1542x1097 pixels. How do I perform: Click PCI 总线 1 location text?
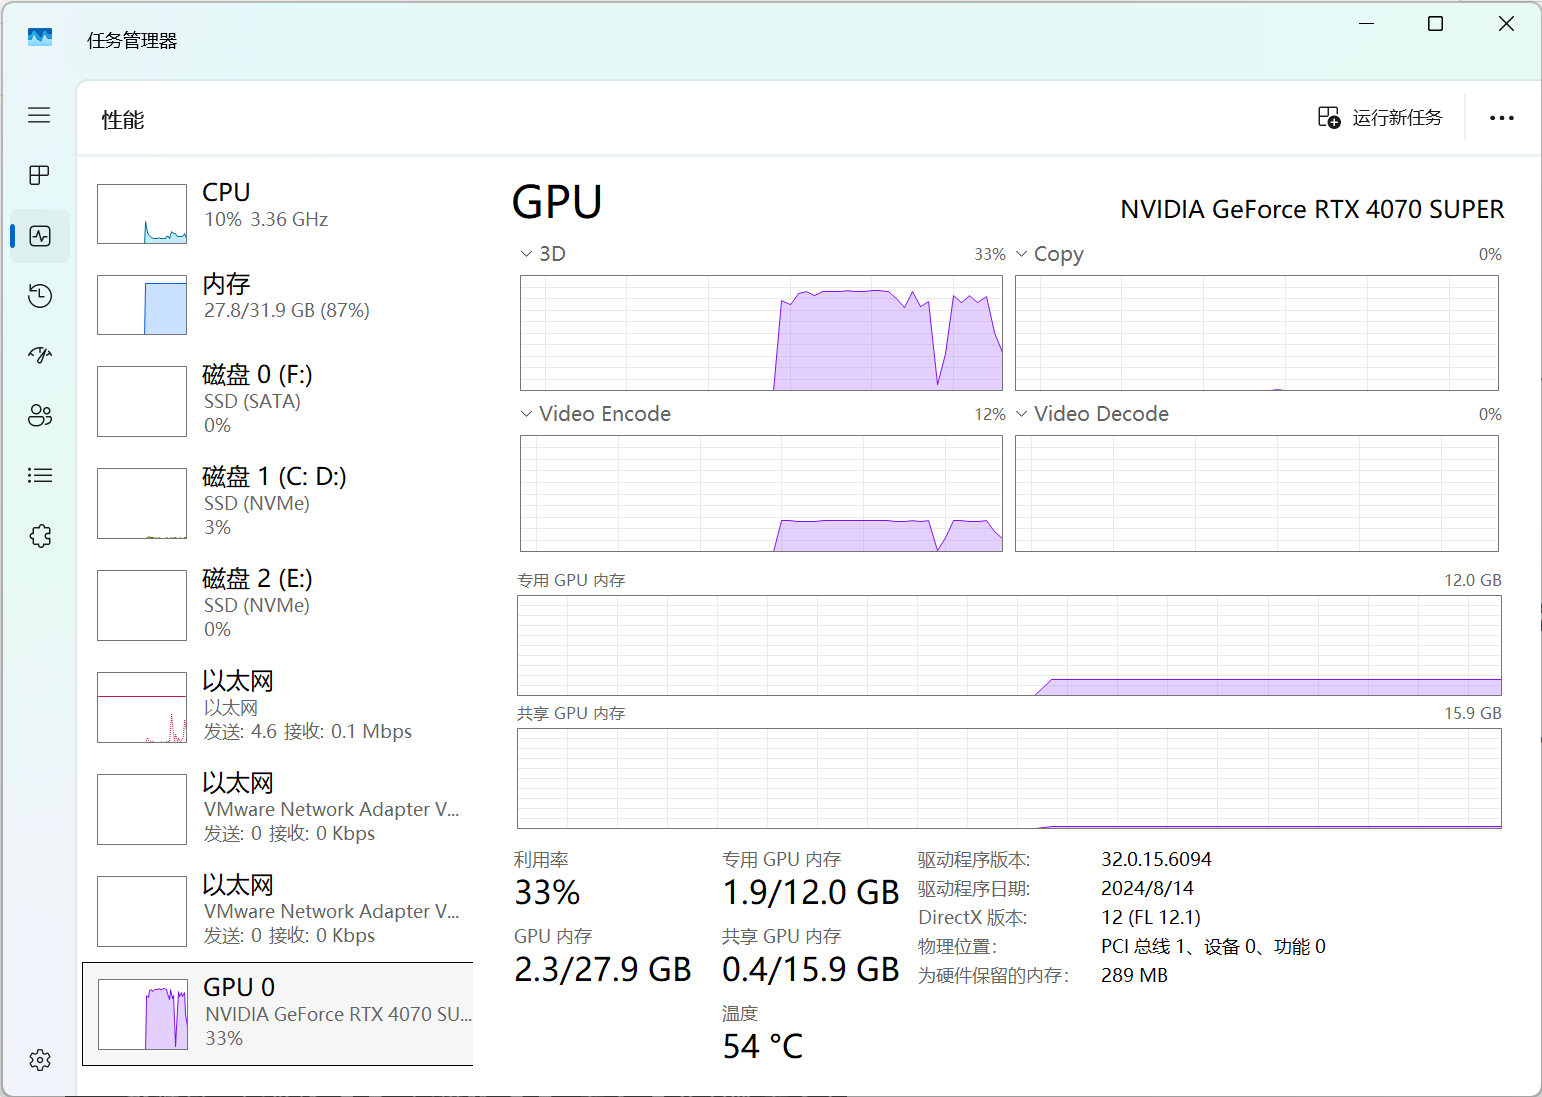point(1213,946)
